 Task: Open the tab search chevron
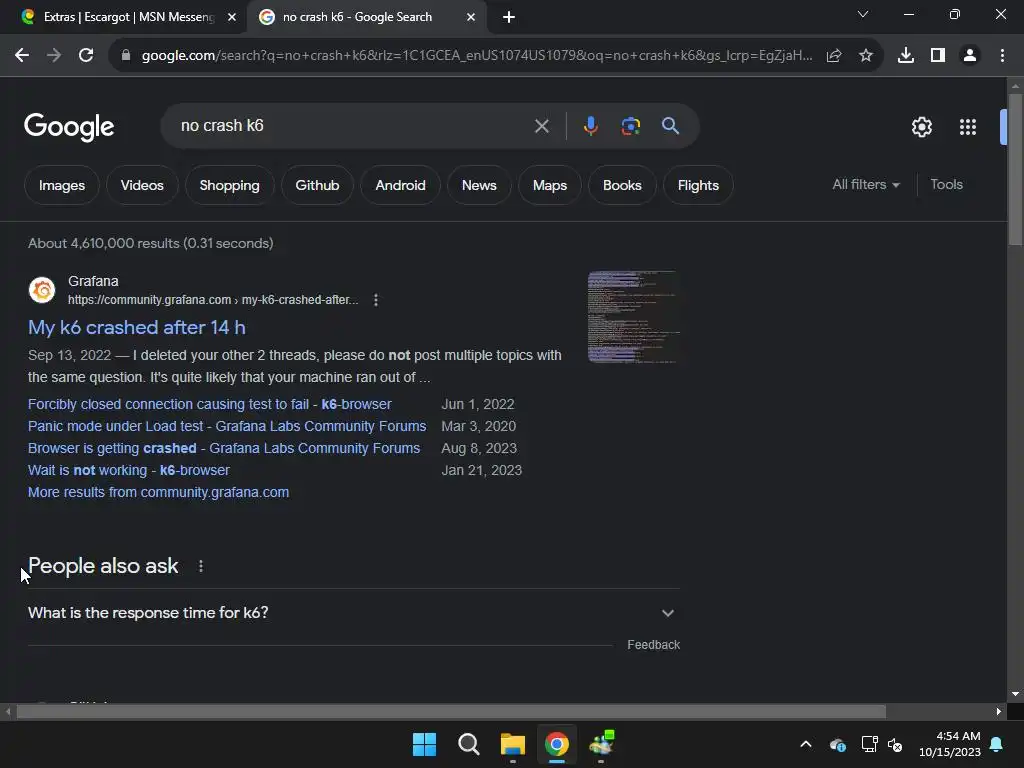click(863, 14)
